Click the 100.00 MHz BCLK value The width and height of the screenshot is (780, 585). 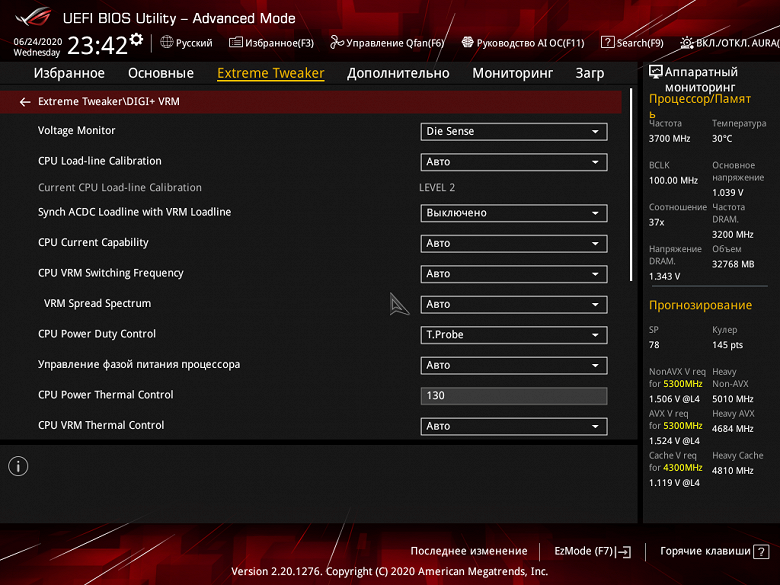pyautogui.click(x=673, y=181)
